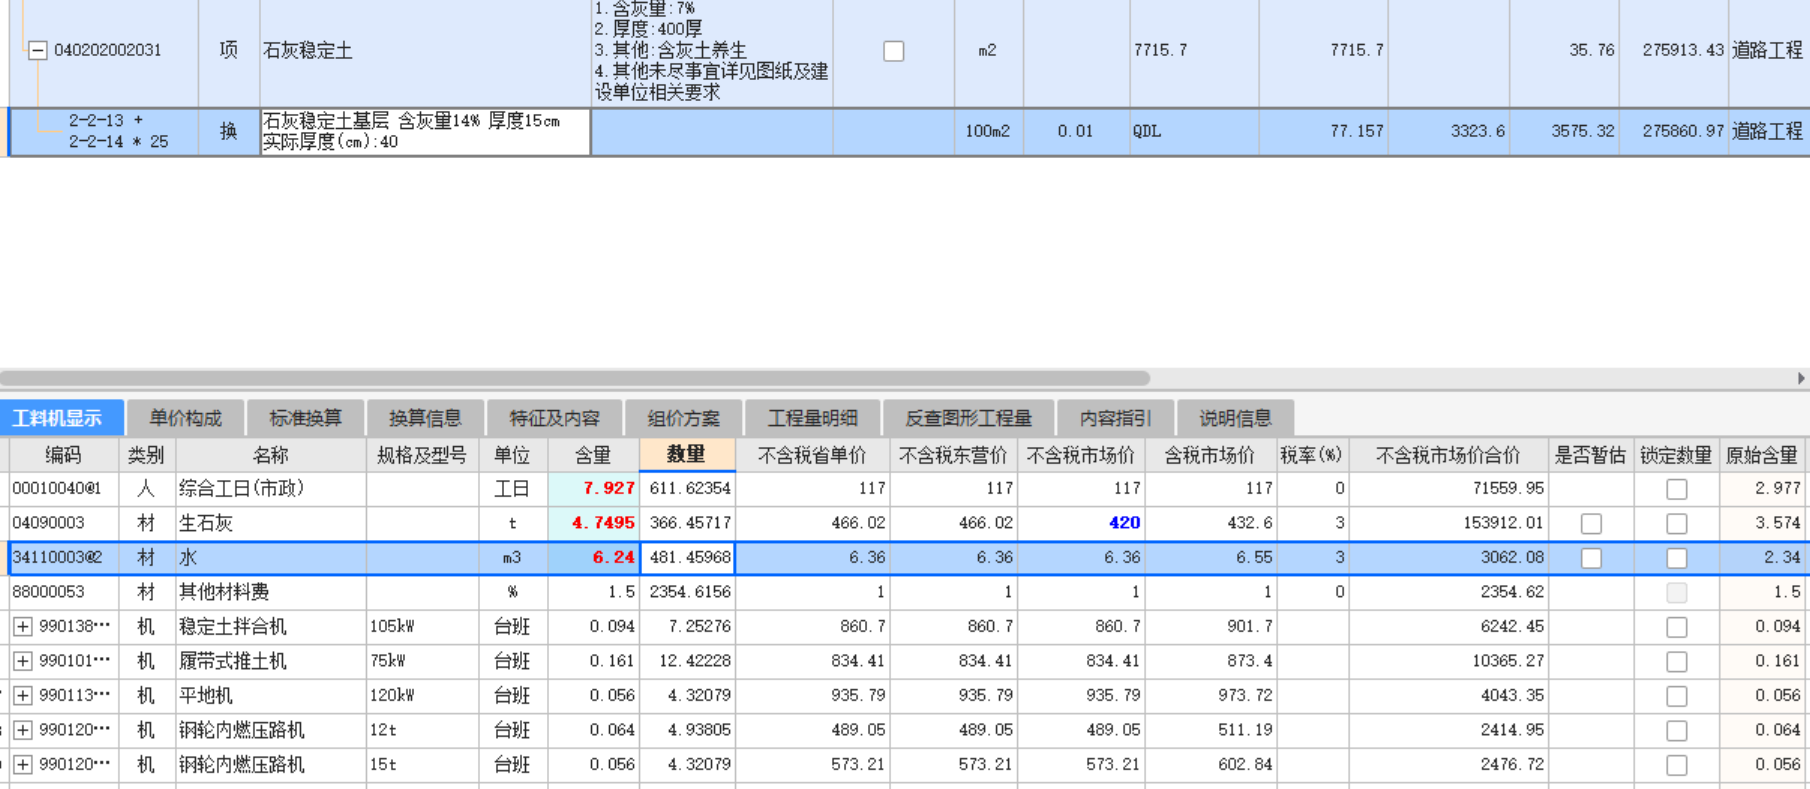1810x789 pixels.
Task: Click the 名称 column header
Action: (271, 455)
